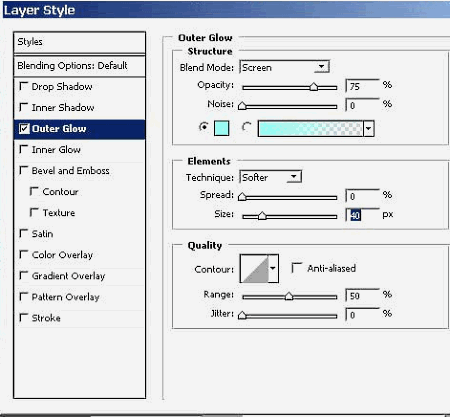Click the Jitter slider handle

point(242,315)
